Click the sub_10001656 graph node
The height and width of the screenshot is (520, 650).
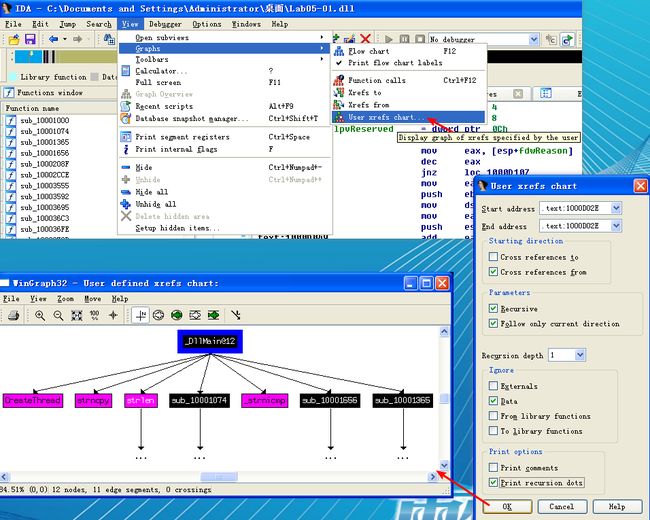pos(330,401)
